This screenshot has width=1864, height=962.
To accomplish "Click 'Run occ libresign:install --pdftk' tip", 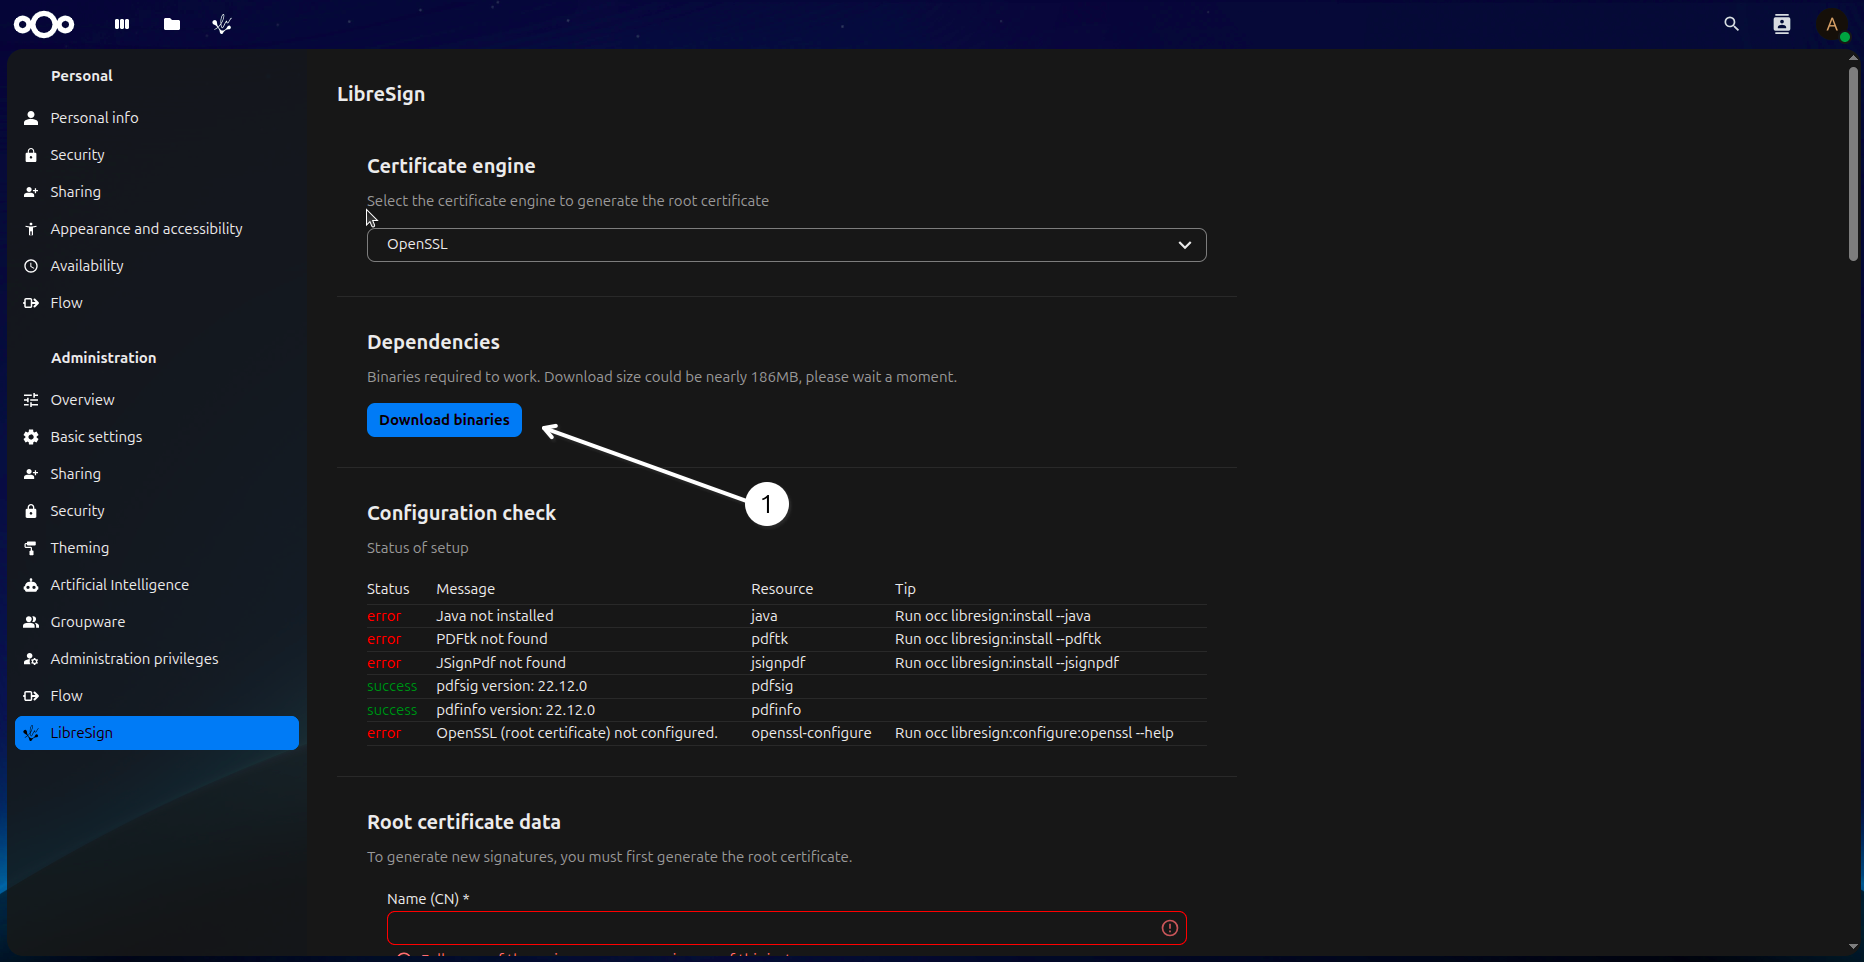I will 998,639.
